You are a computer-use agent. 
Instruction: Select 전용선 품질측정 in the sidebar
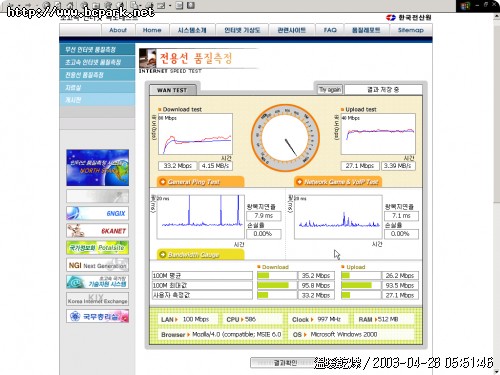pyautogui.click(x=97, y=75)
